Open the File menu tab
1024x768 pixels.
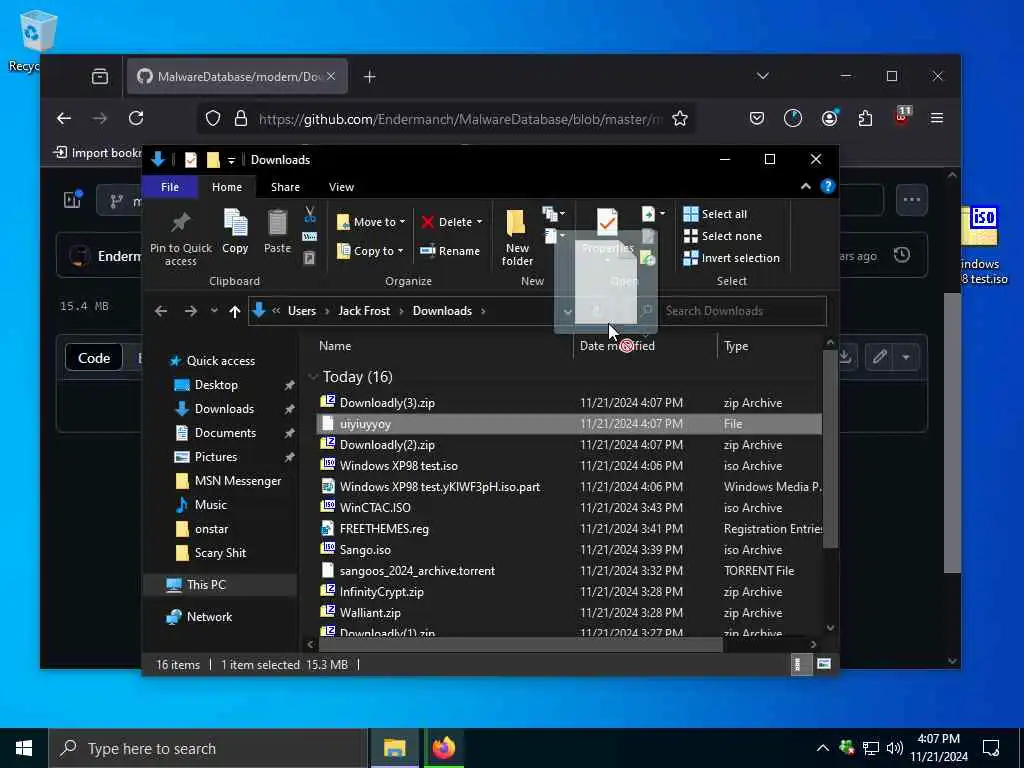pyautogui.click(x=170, y=187)
